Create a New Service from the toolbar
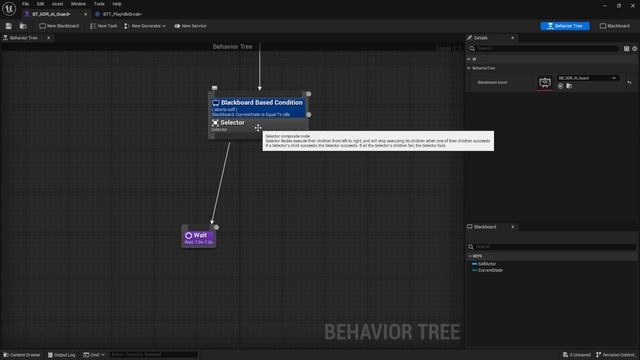This screenshot has width=640, height=360. 190,26
